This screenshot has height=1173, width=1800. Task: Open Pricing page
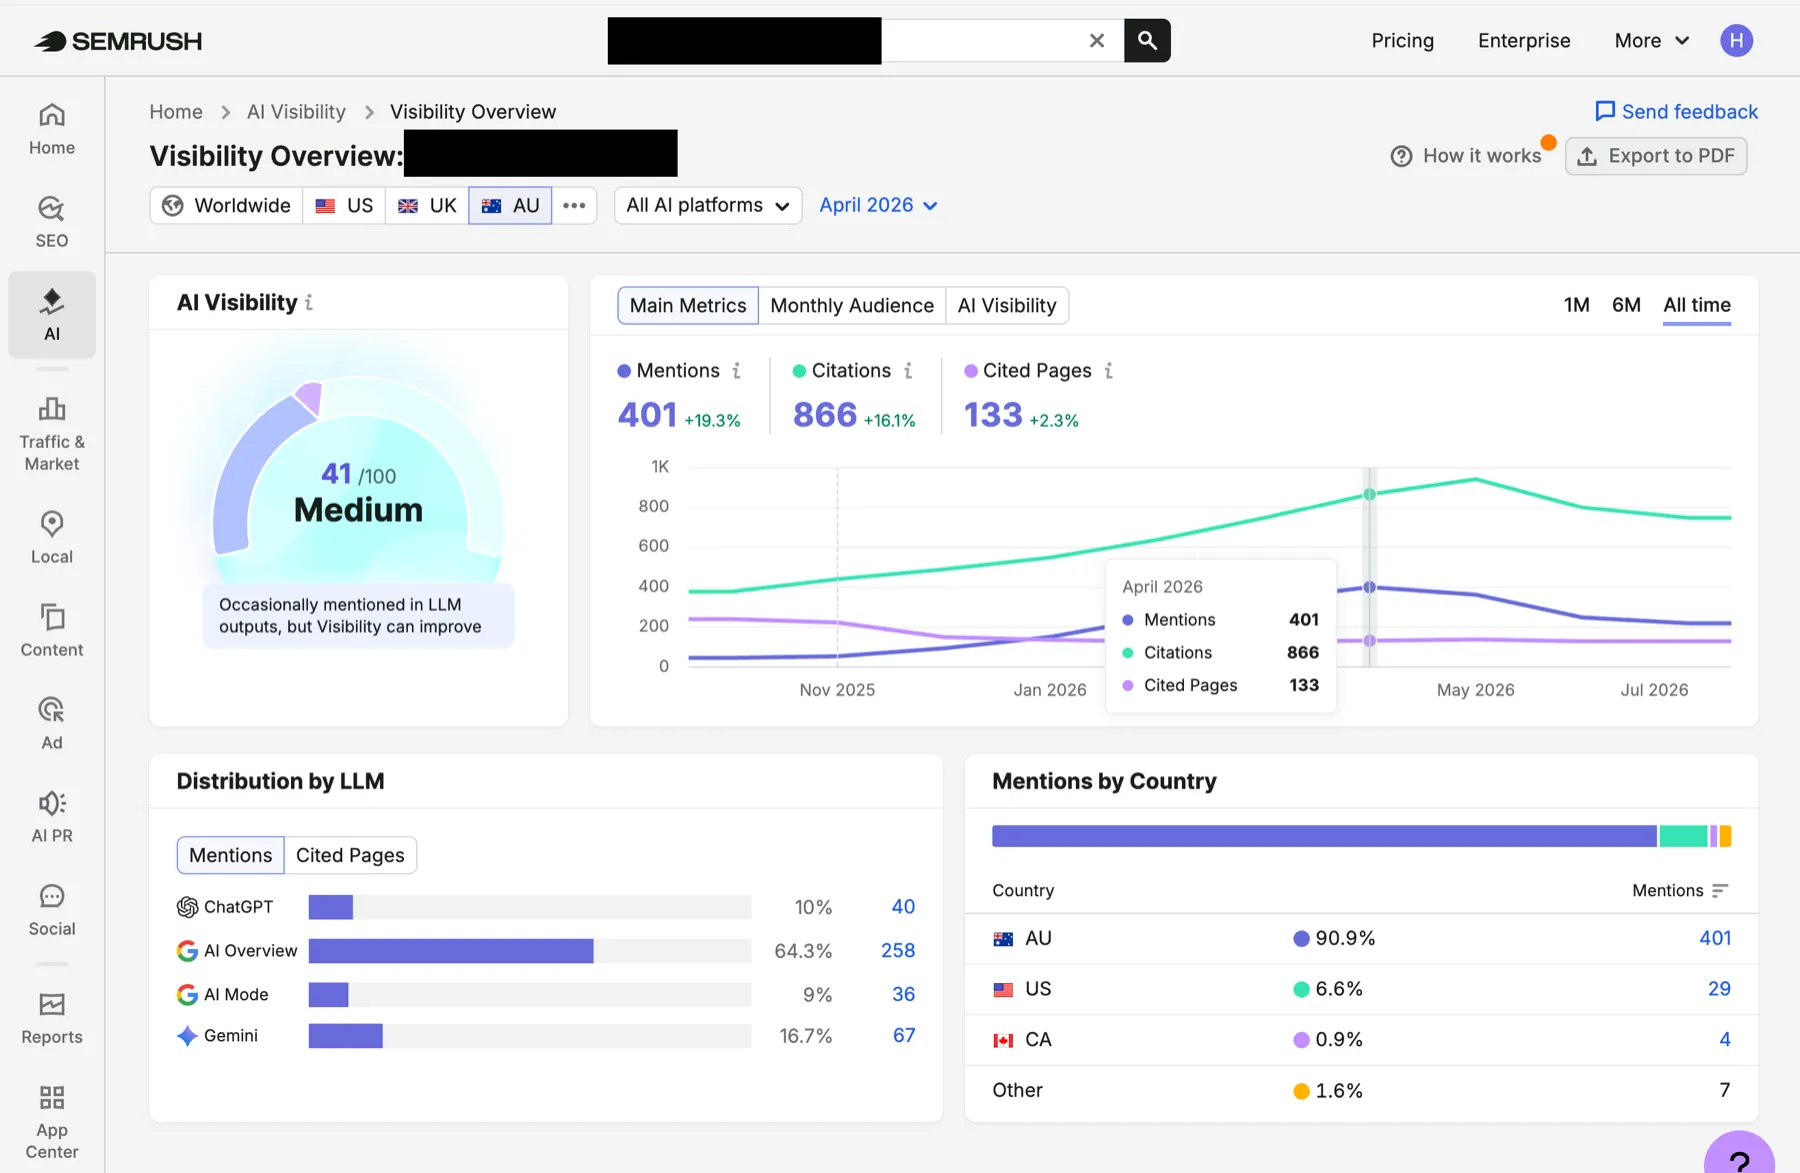1402,41
